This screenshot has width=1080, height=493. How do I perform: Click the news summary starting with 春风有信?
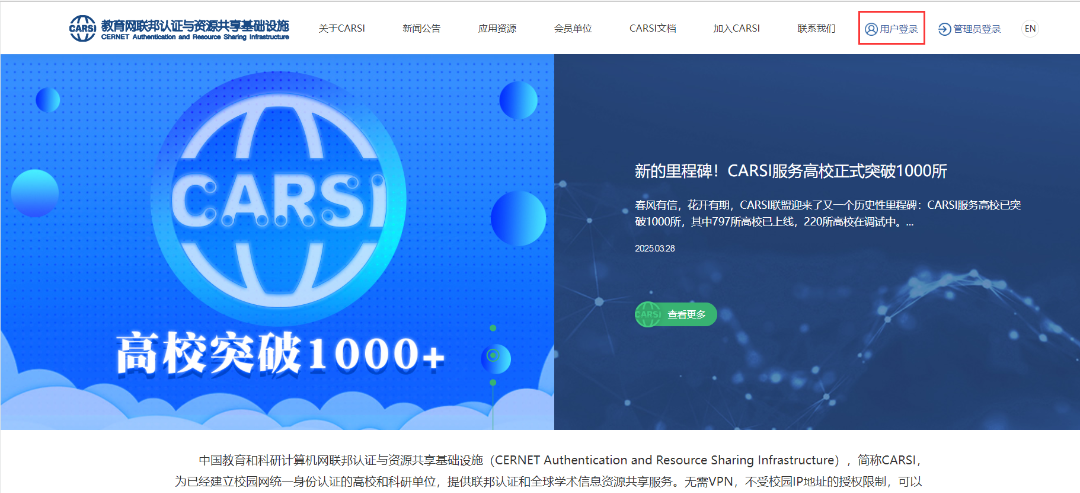tap(826, 213)
